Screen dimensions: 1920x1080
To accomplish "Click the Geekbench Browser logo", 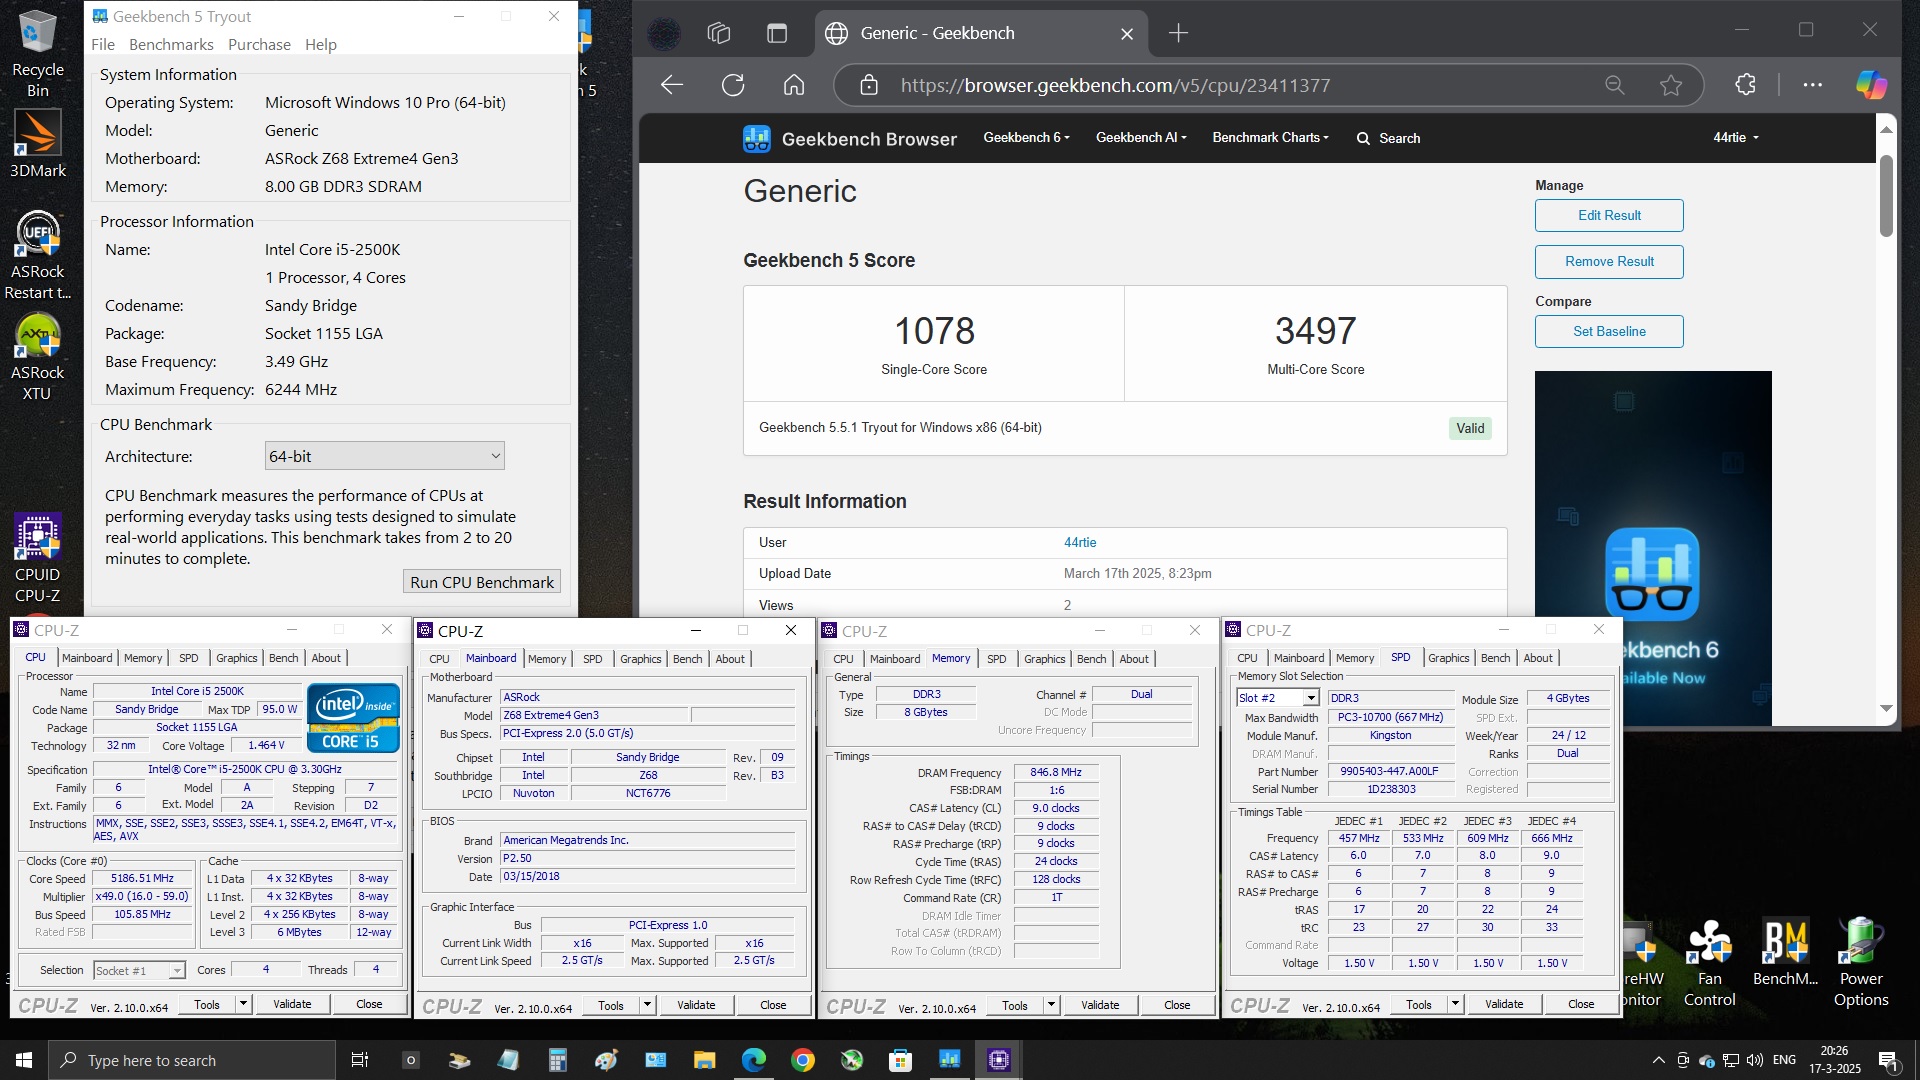I will [x=849, y=138].
